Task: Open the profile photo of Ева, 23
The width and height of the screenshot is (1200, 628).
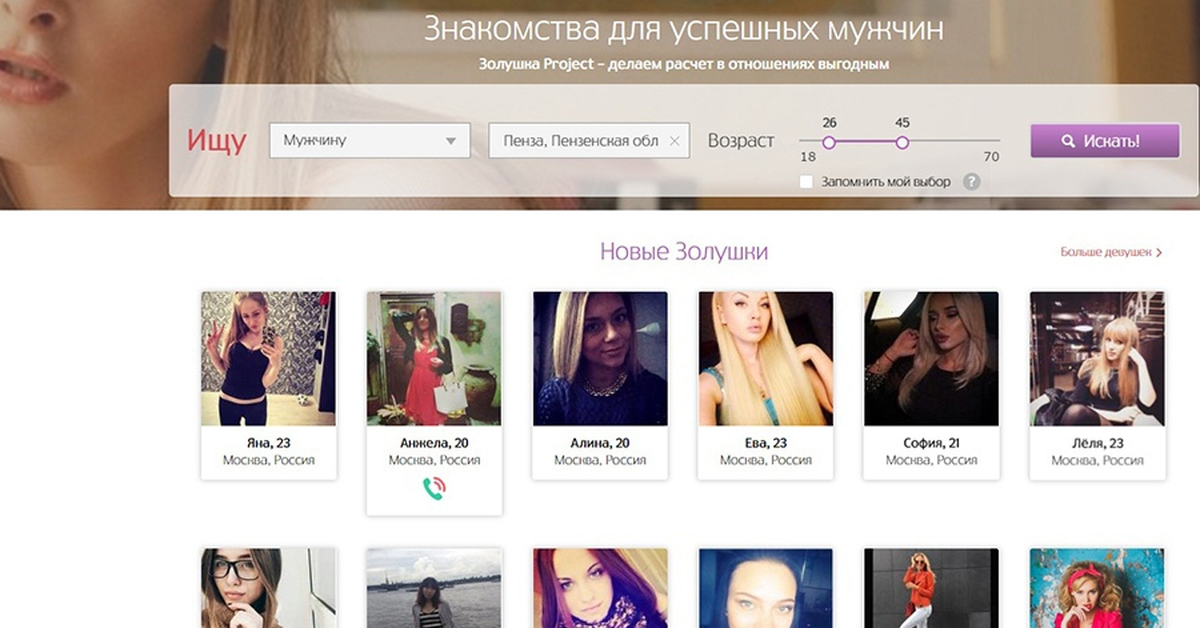Action: [766, 359]
